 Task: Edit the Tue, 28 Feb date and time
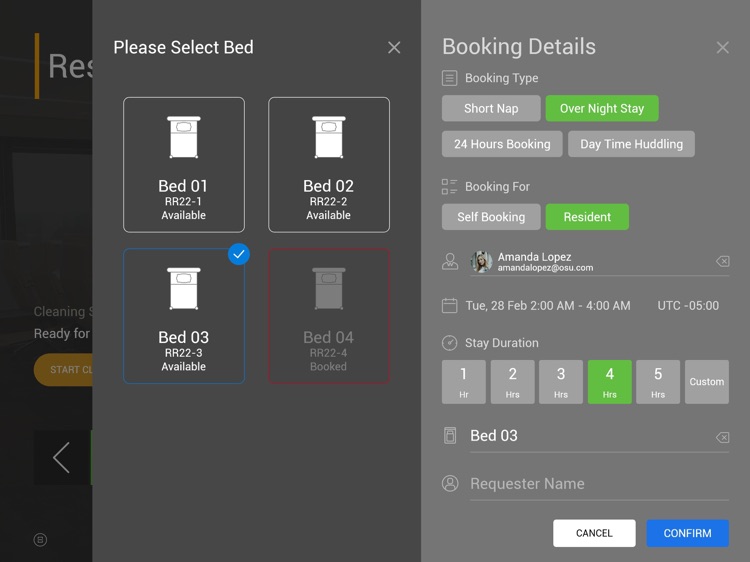548,306
